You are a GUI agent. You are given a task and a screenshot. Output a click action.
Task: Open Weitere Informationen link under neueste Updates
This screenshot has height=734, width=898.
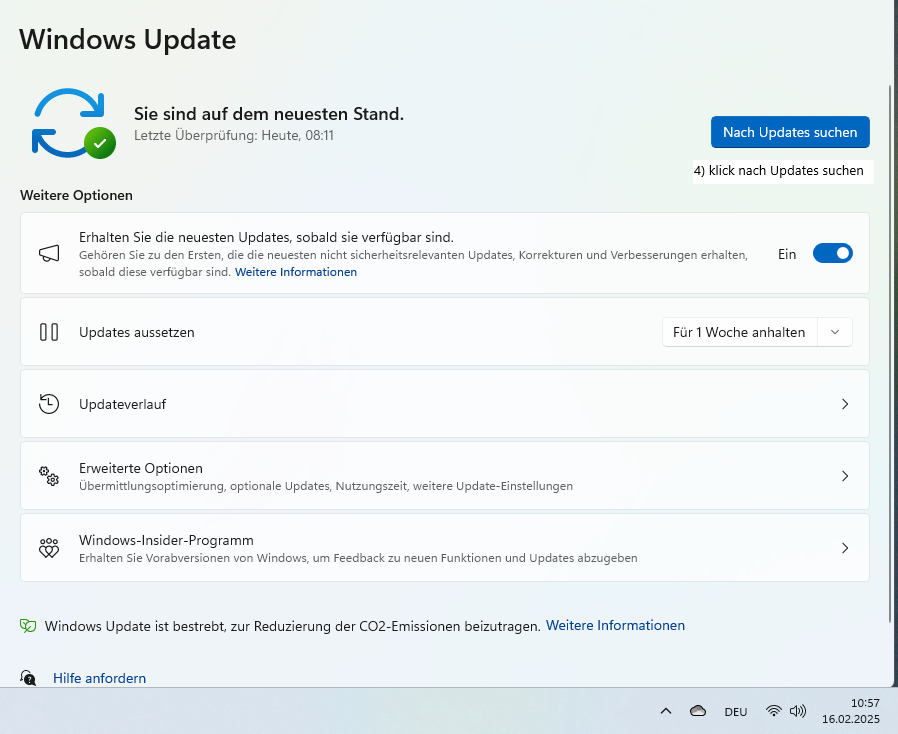(296, 272)
